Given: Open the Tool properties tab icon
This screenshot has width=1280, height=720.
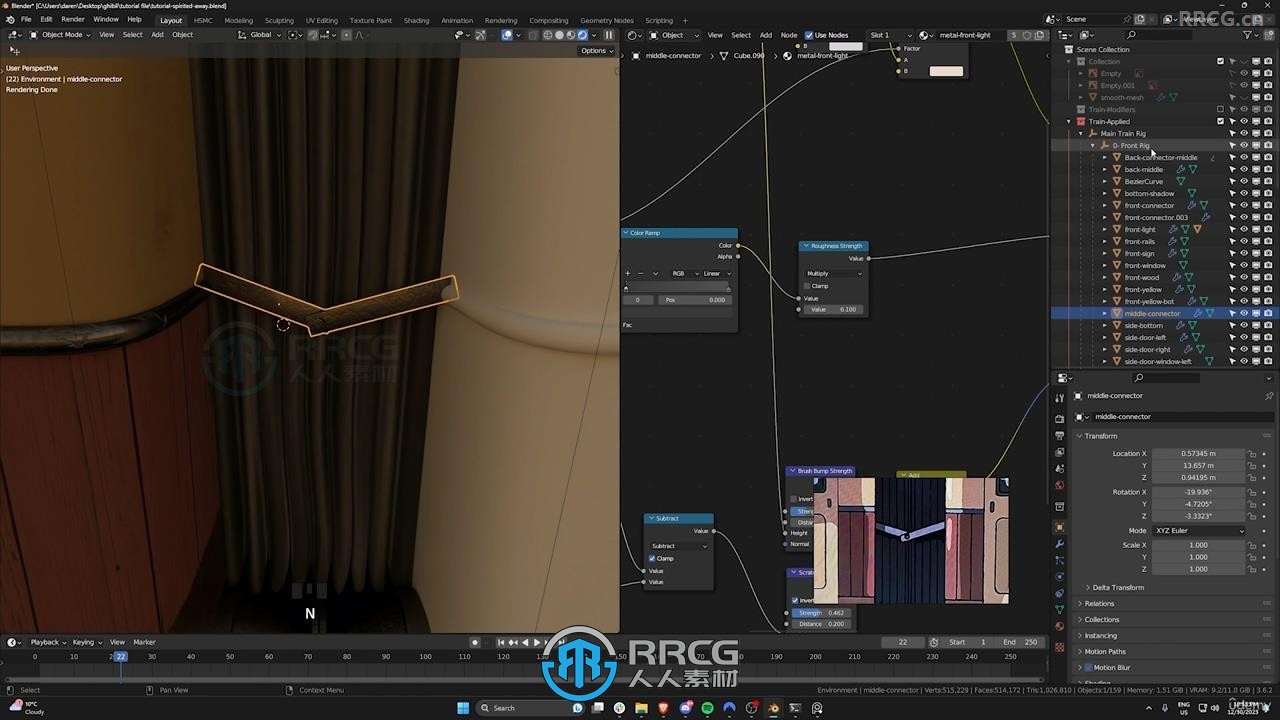Looking at the screenshot, I should click(x=1060, y=398).
